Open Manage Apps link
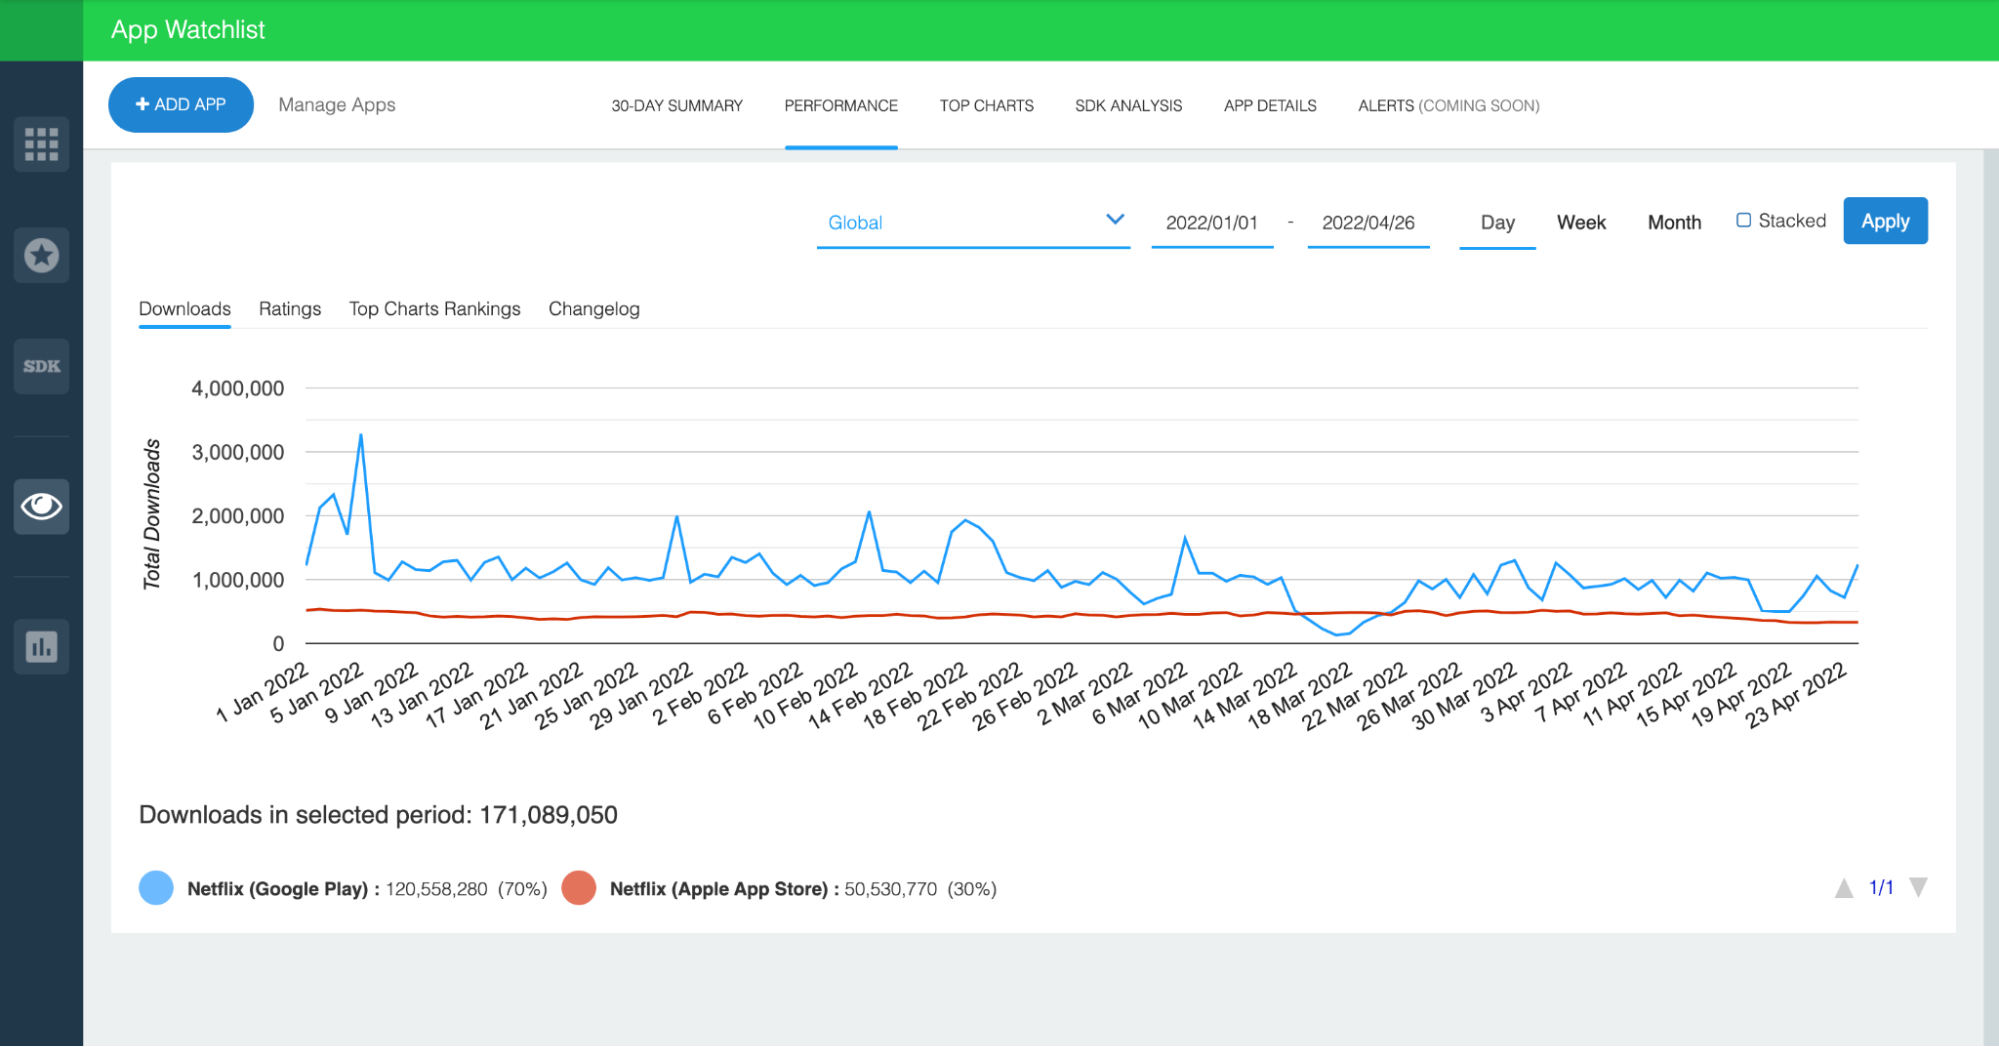Viewport: 1999px width, 1047px height. (x=337, y=105)
